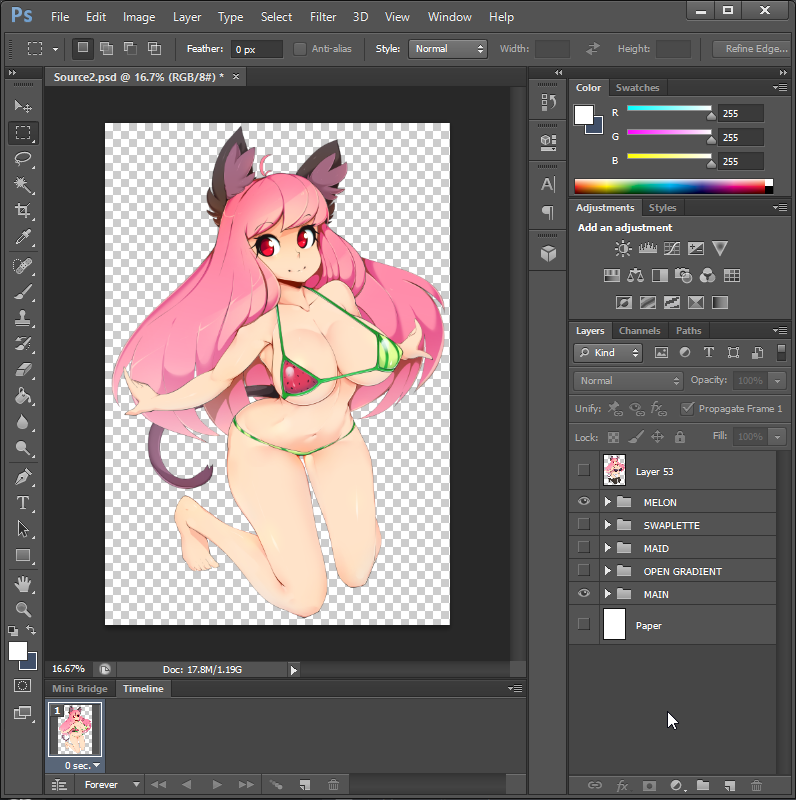Viewport: 796px width, 800px height.
Task: Select the Clone Stamp tool
Action: (22, 318)
